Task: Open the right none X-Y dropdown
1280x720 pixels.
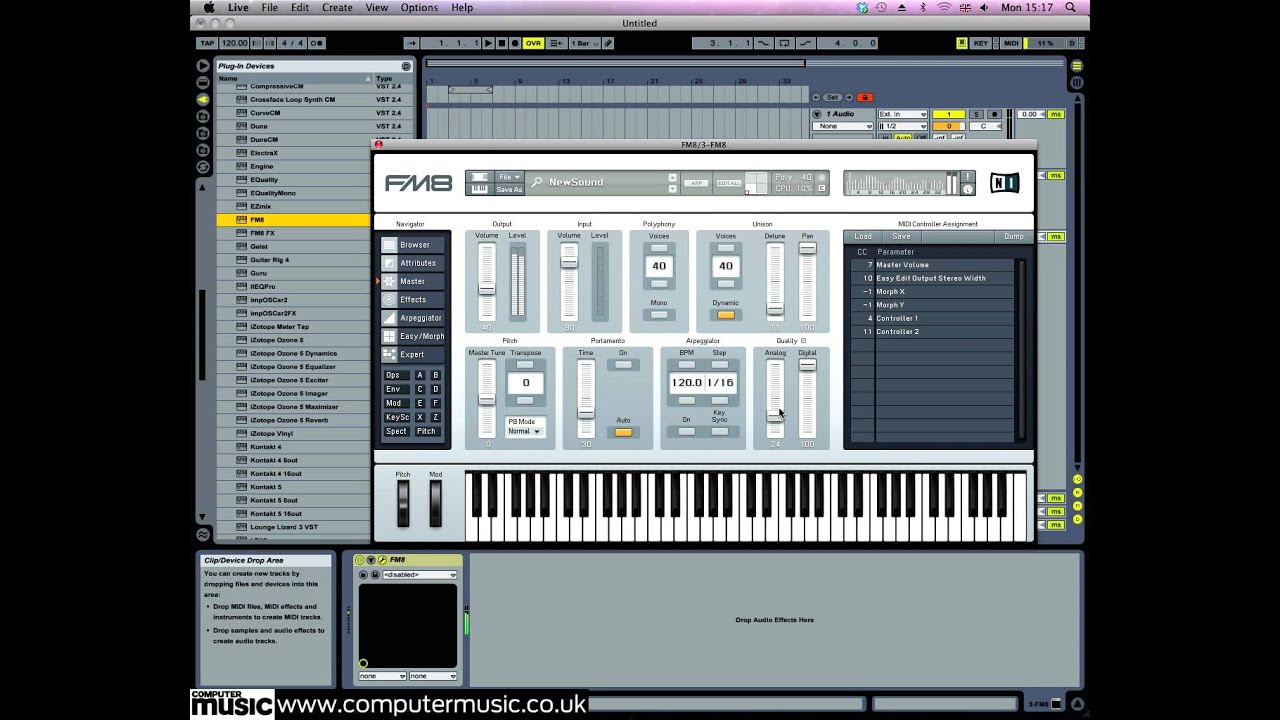Action: [x=432, y=676]
